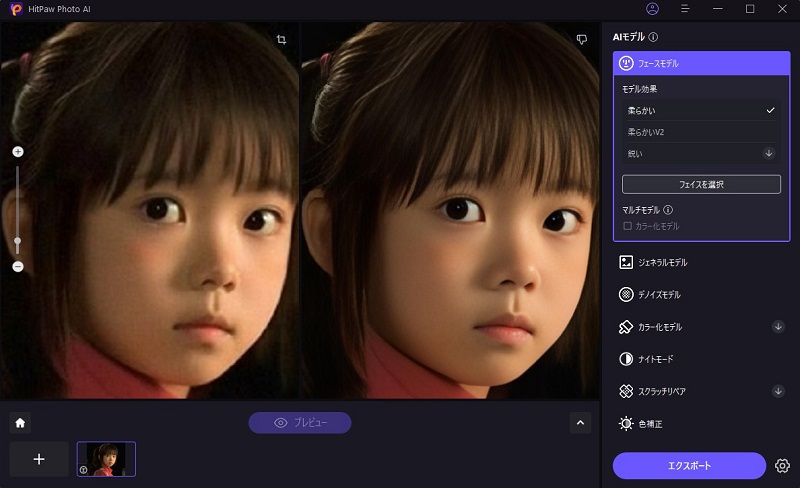Click the HitPaw Photo AI logo

16,9
